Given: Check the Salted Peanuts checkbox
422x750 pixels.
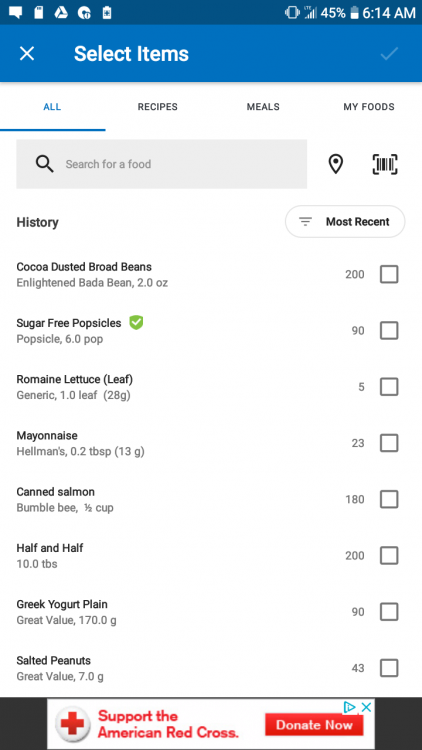Looking at the screenshot, I should (389, 668).
